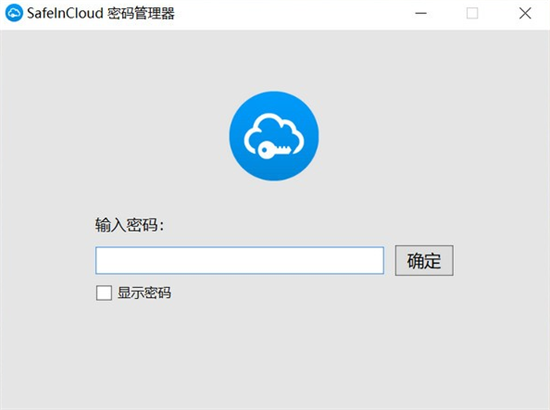Confirm the password with the OK button
The image size is (550, 410).
coord(424,261)
